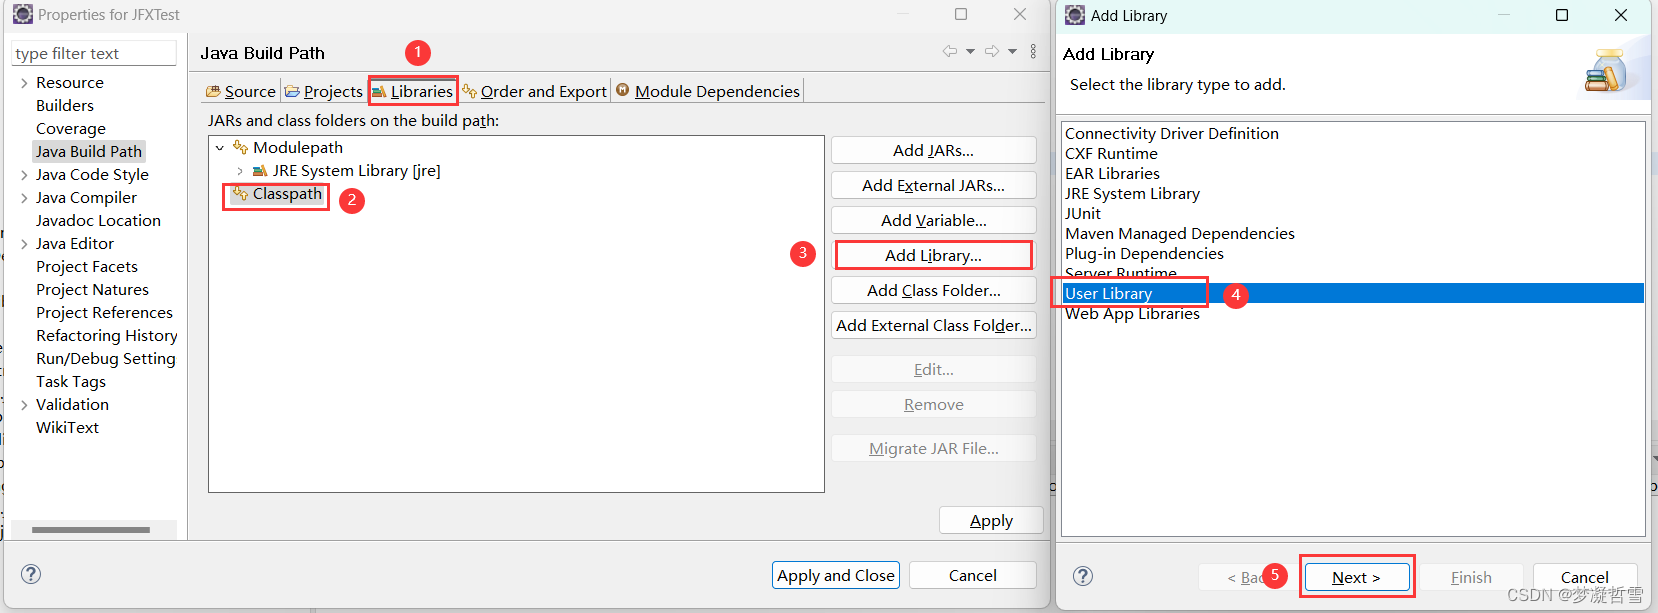This screenshot has width=1658, height=613.
Task: Maximize the Add Library dialog window
Action: [x=1562, y=15]
